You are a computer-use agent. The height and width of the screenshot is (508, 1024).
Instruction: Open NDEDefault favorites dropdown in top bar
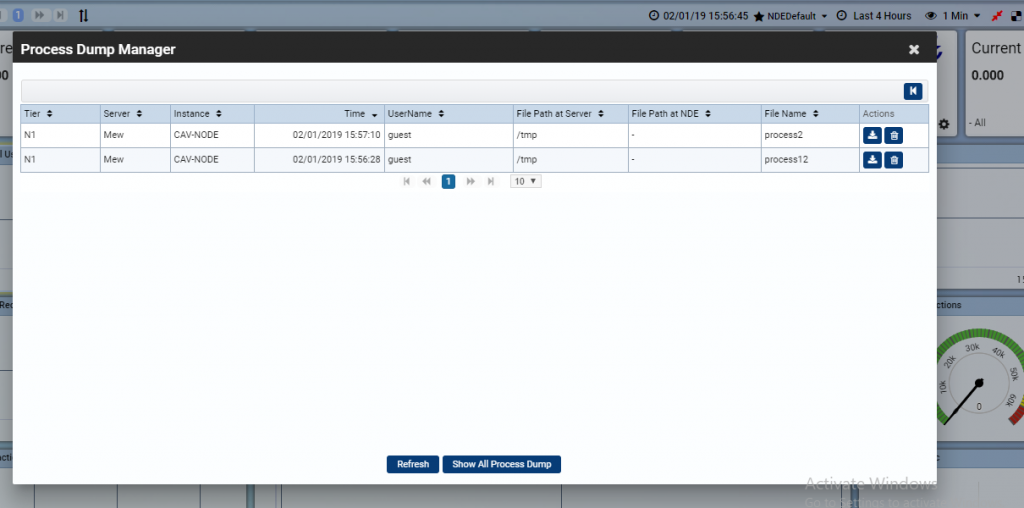point(791,16)
